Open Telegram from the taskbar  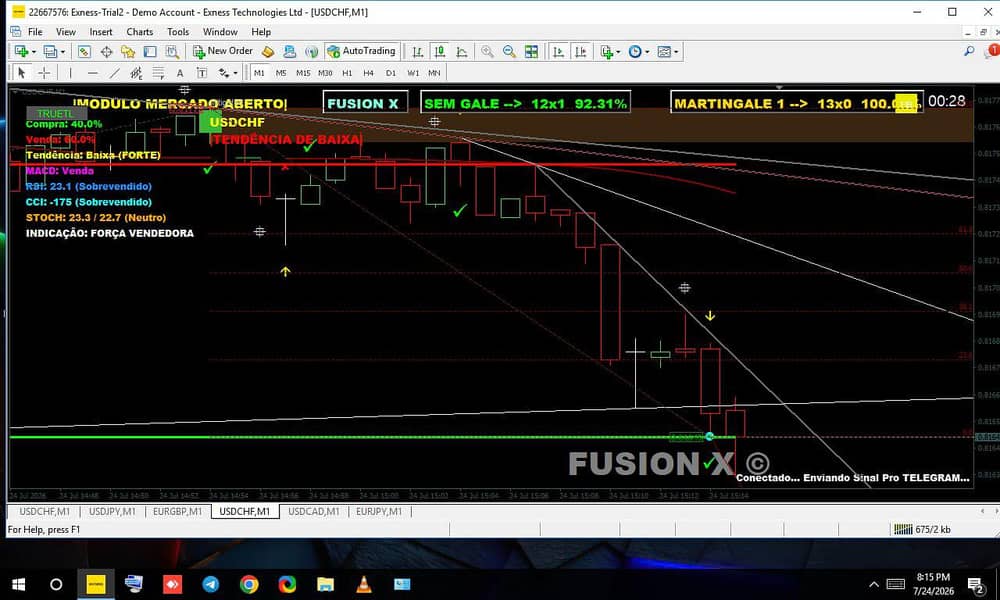210,584
